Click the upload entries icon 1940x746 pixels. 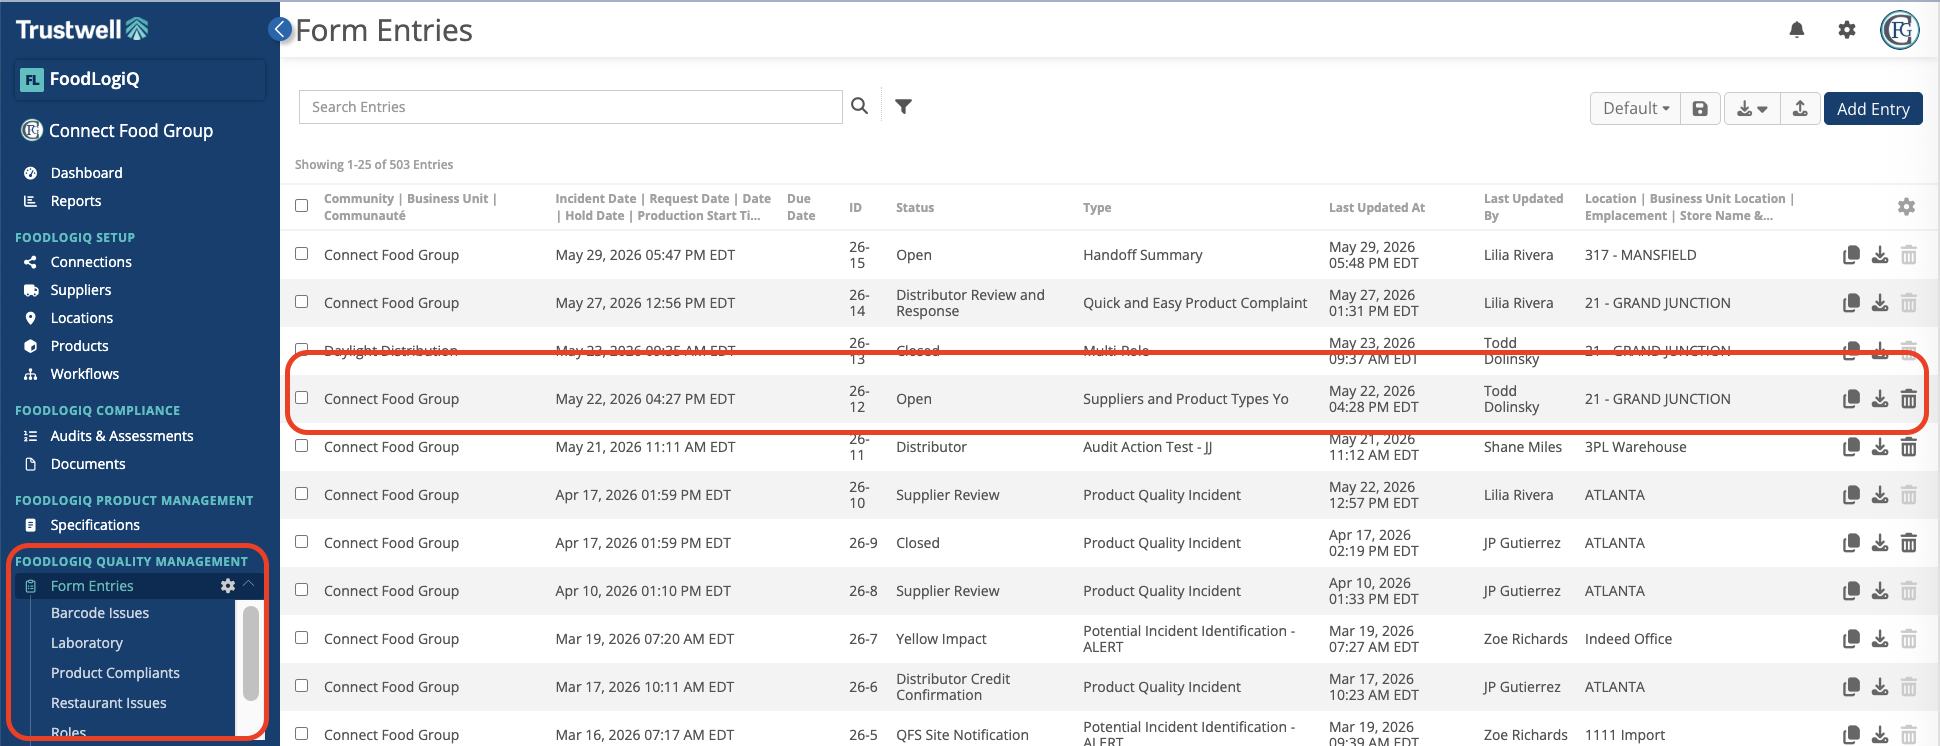[1800, 108]
